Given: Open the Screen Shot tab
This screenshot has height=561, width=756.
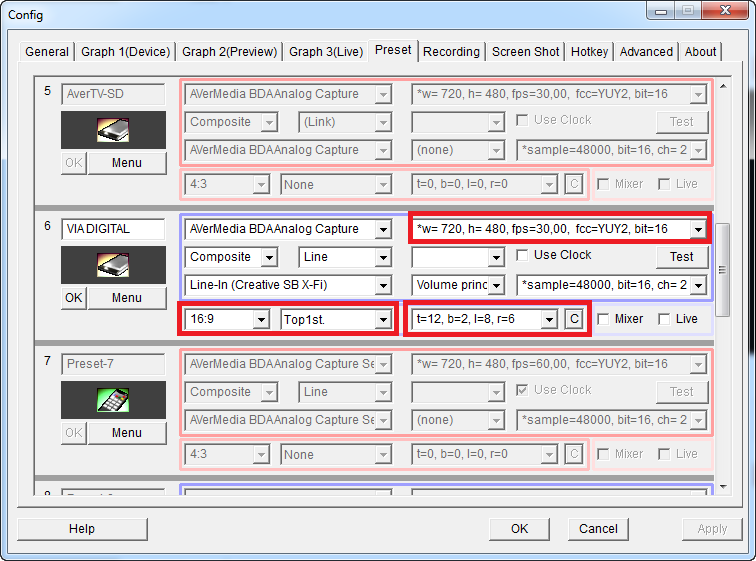Looking at the screenshot, I should click(525, 52).
